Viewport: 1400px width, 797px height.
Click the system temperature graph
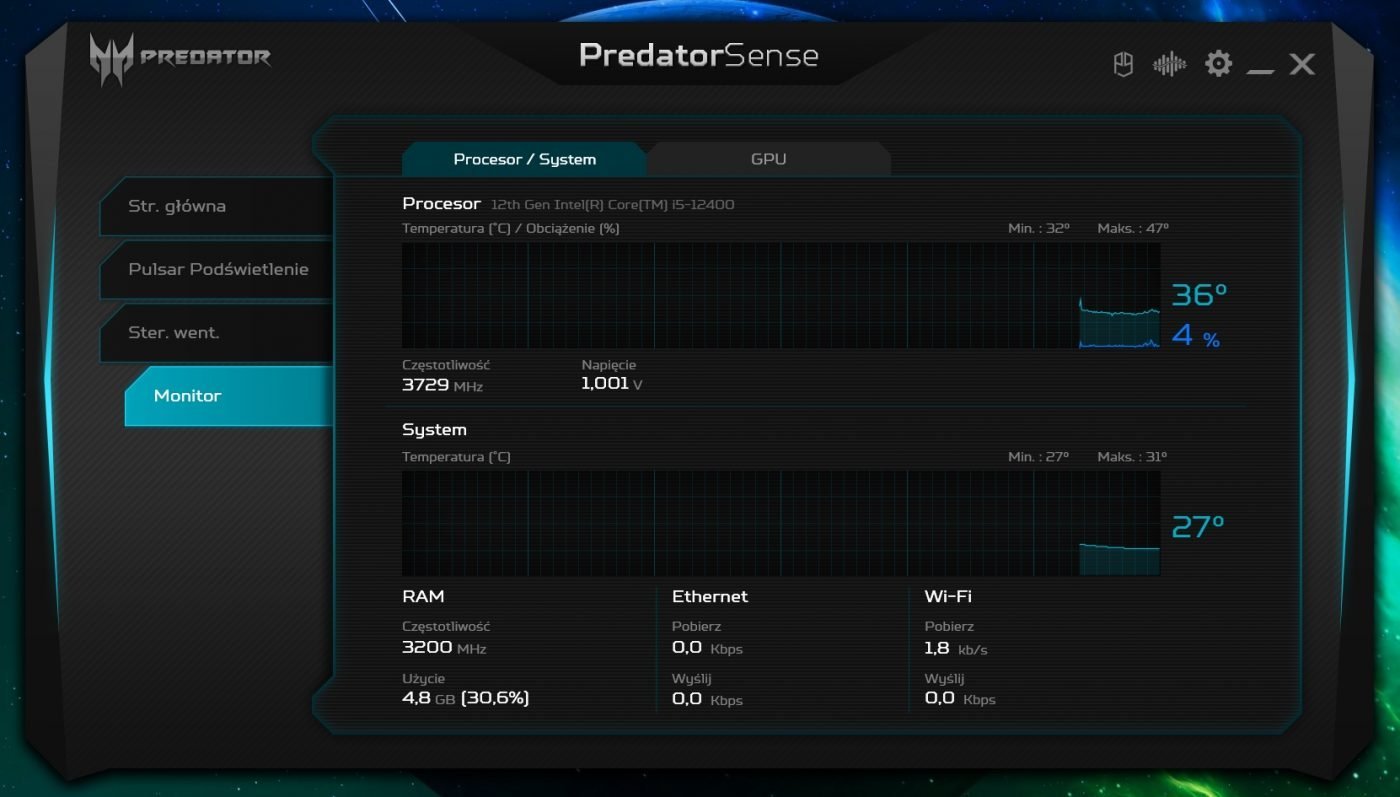(x=781, y=523)
